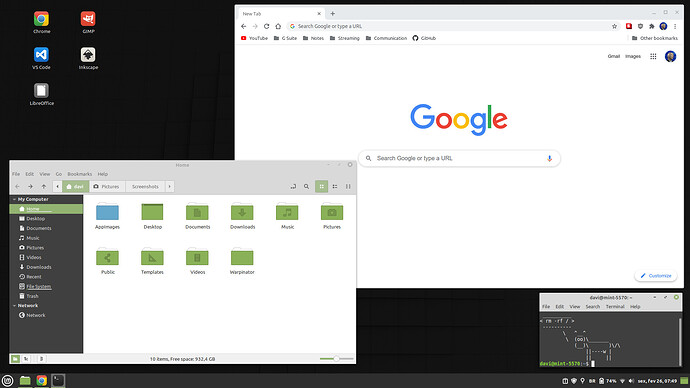Click Chrome's address bar

coord(453,26)
